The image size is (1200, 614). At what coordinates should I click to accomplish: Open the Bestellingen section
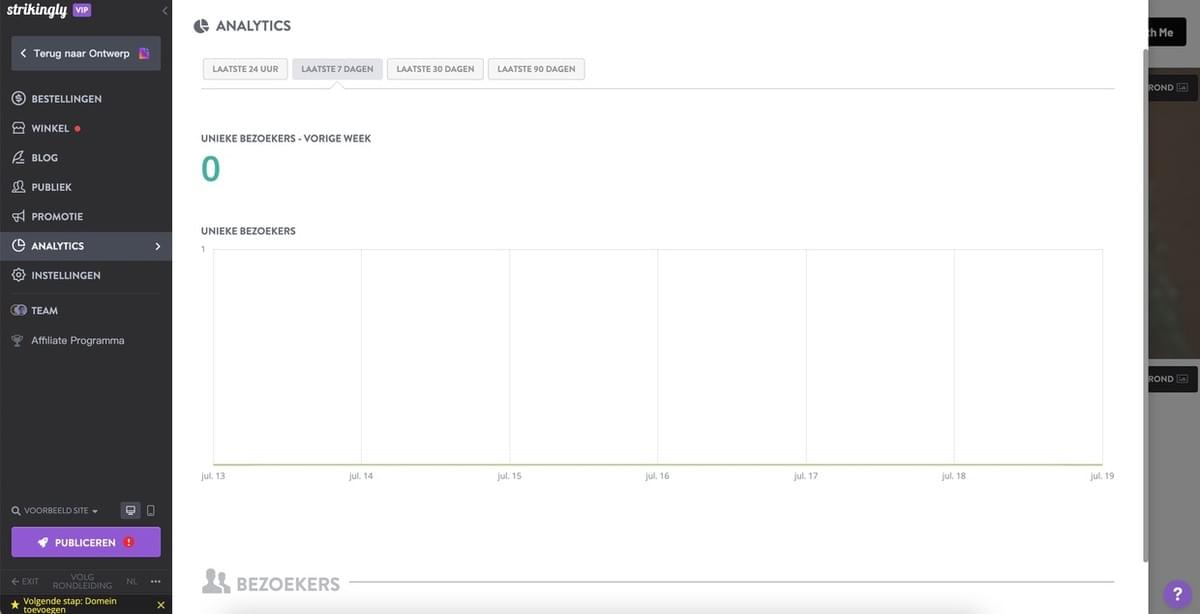(x=17, y=98)
